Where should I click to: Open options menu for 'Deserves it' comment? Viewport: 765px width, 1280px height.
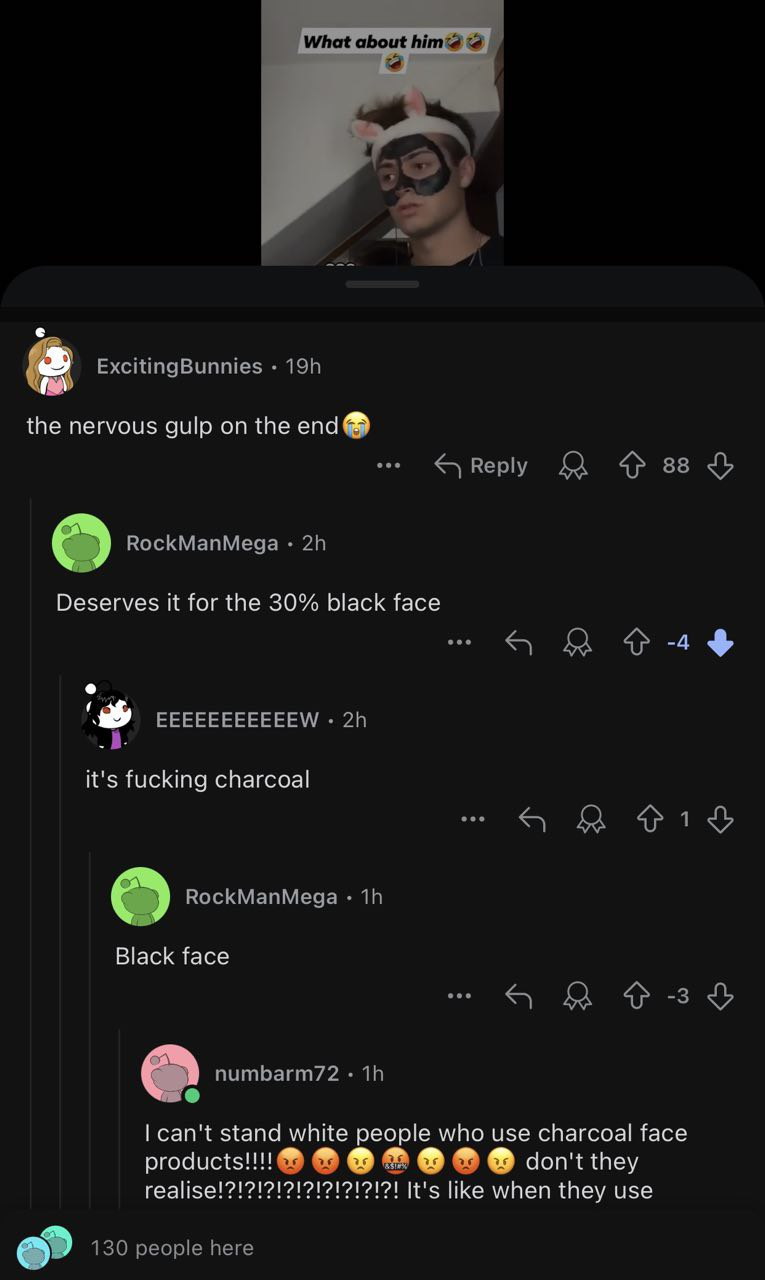click(x=459, y=643)
